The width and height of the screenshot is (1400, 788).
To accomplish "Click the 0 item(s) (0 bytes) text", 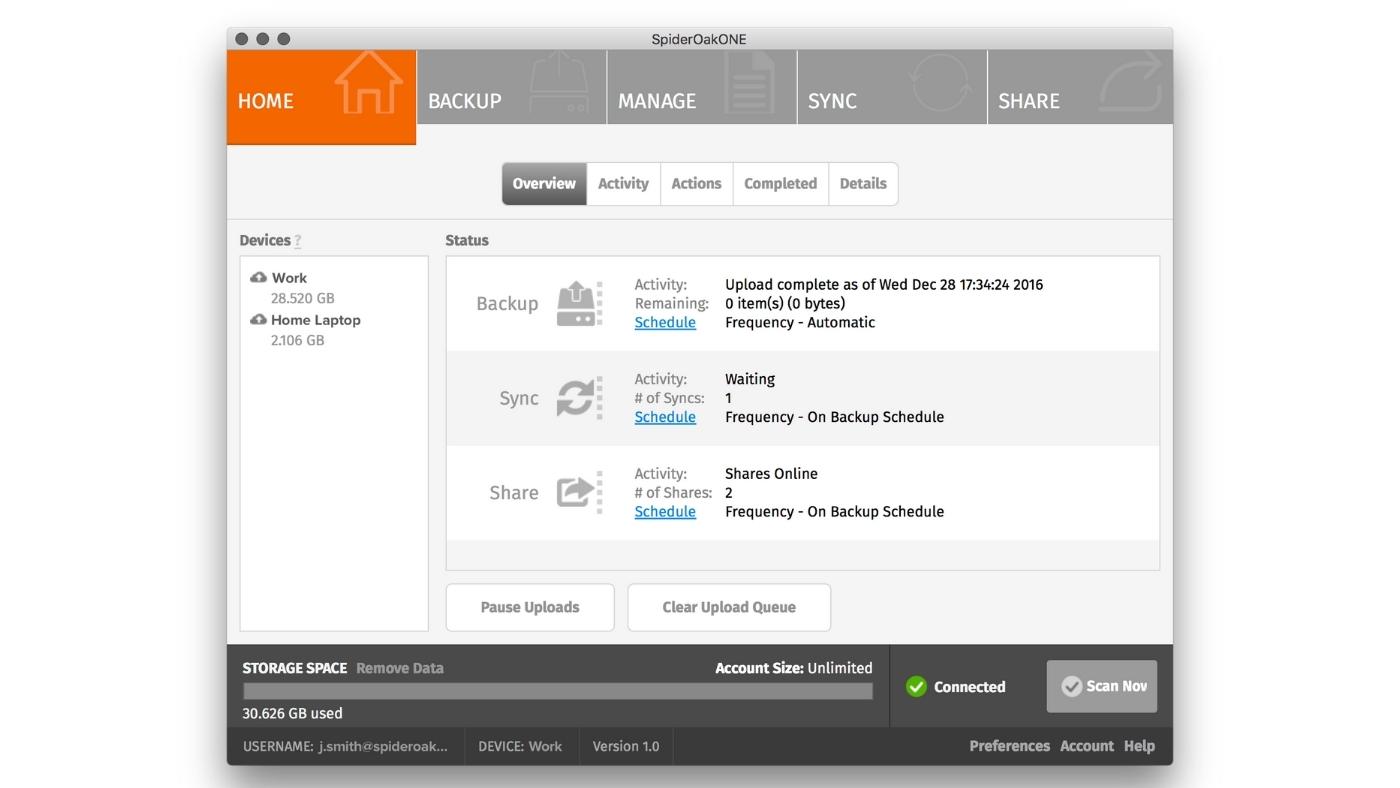I will click(785, 303).
